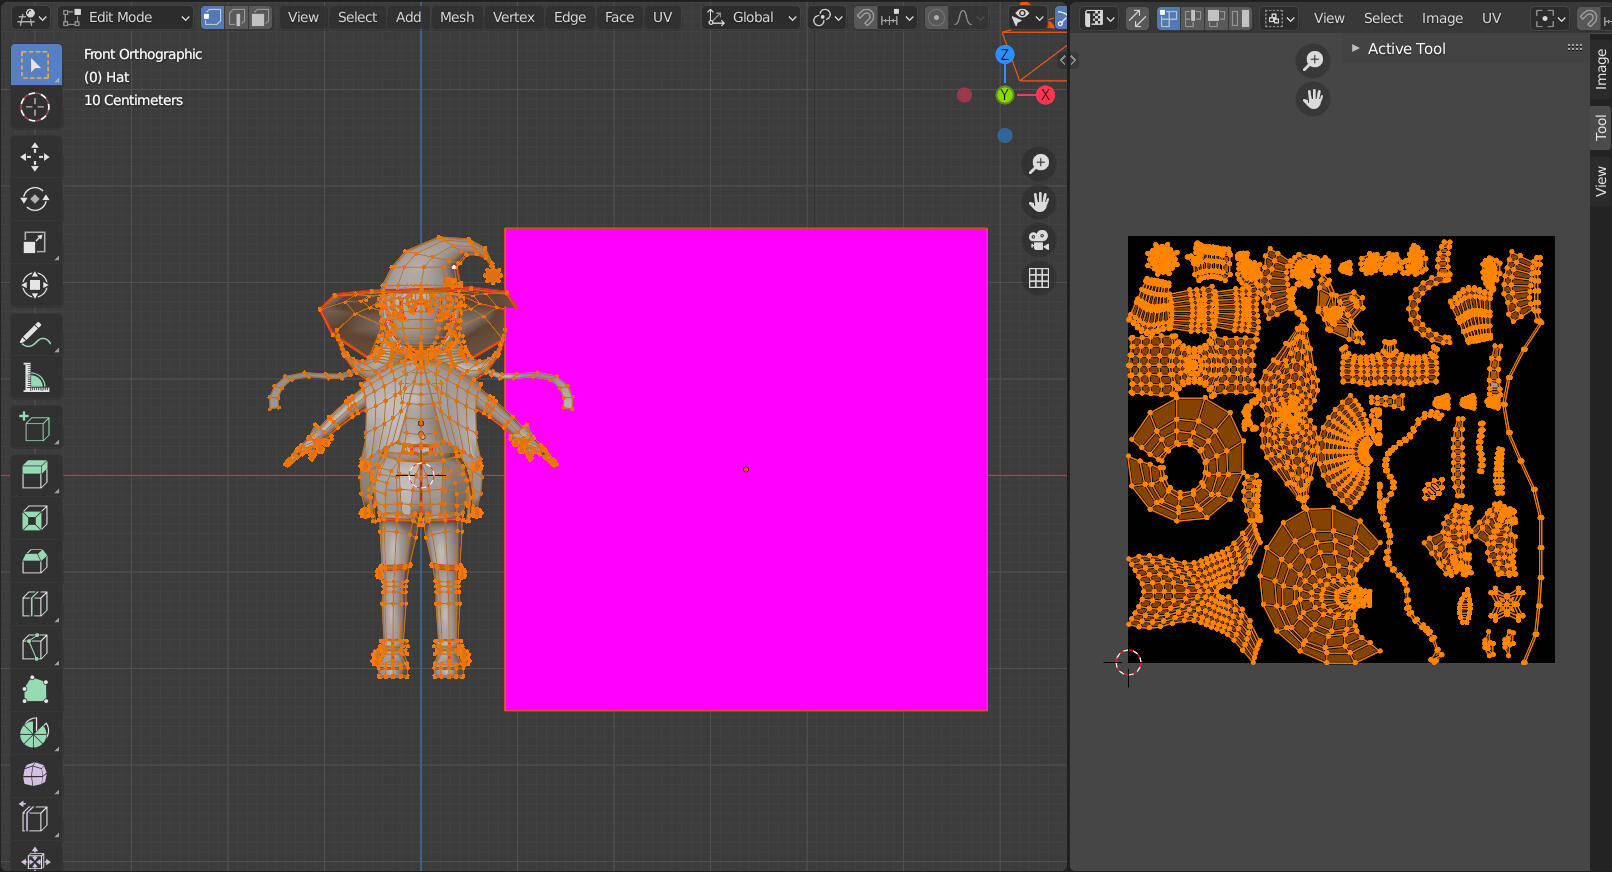Open the Mesh menu
The image size is (1612, 872).
[x=457, y=17]
